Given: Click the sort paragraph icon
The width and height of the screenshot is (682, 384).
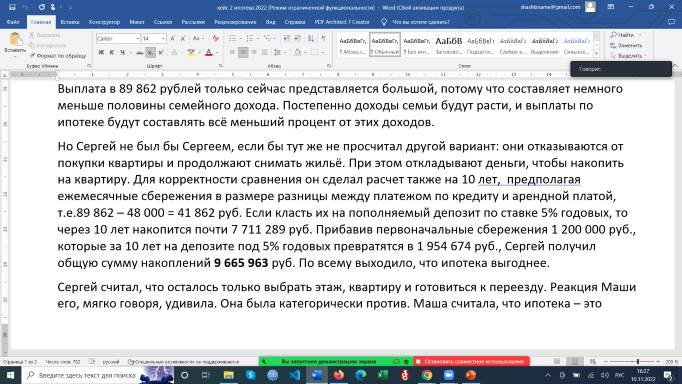Looking at the screenshot, I should click(311, 39).
